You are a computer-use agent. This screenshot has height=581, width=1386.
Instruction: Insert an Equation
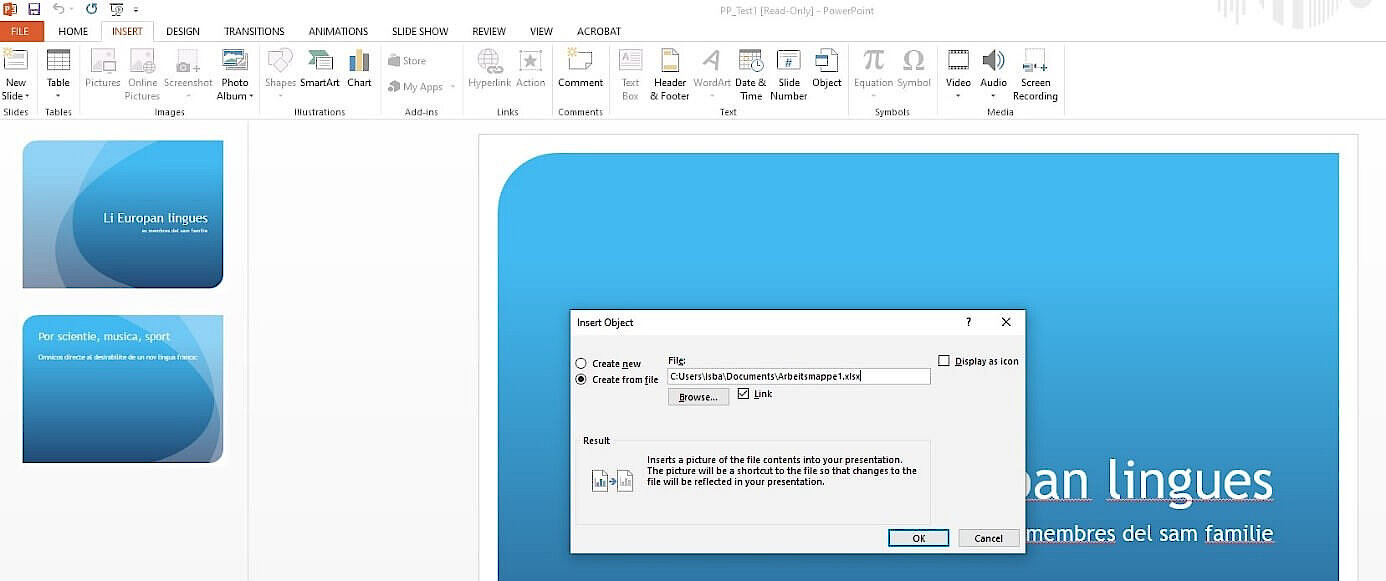tap(872, 70)
